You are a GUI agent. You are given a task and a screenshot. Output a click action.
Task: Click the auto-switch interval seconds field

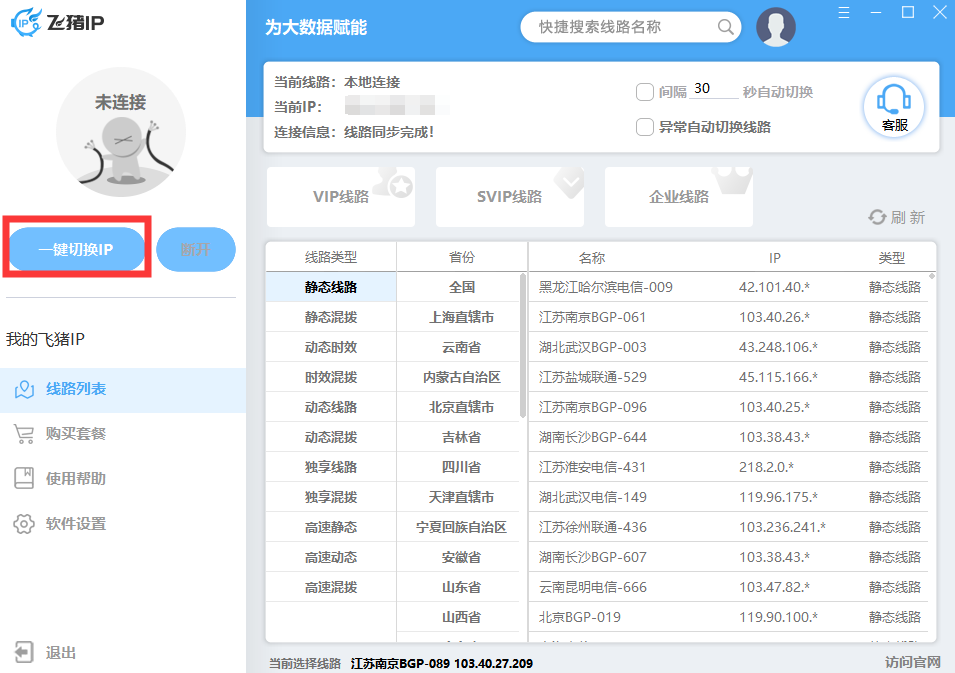coord(713,89)
